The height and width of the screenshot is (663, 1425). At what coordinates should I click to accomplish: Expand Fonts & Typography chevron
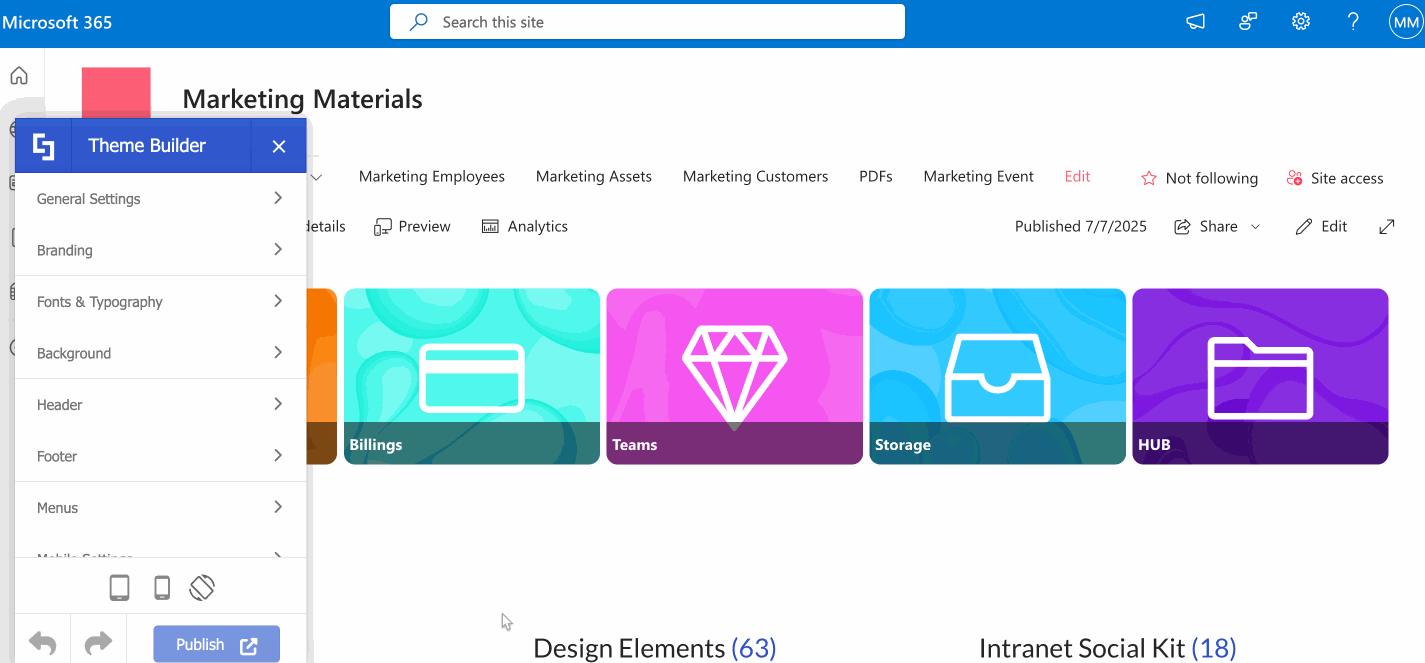[x=278, y=301]
